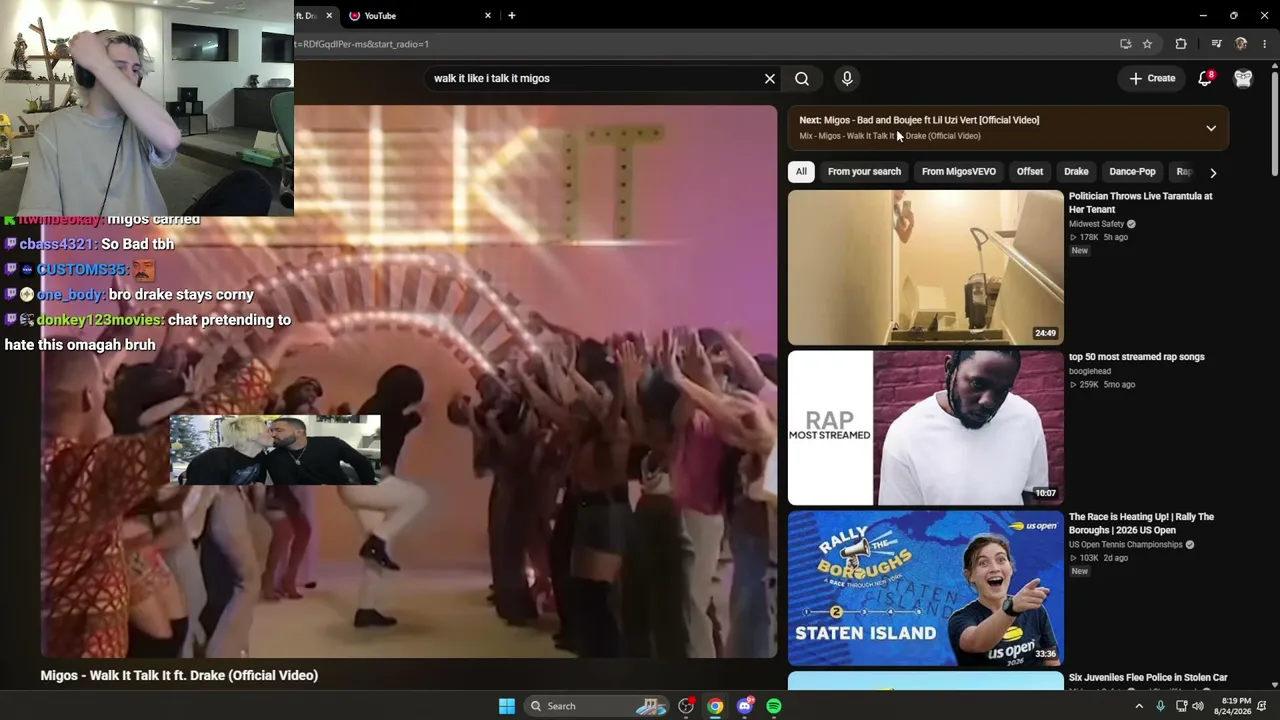Screen dimensions: 1280x720
Task: Click the Migos video player
Action: point(409,381)
